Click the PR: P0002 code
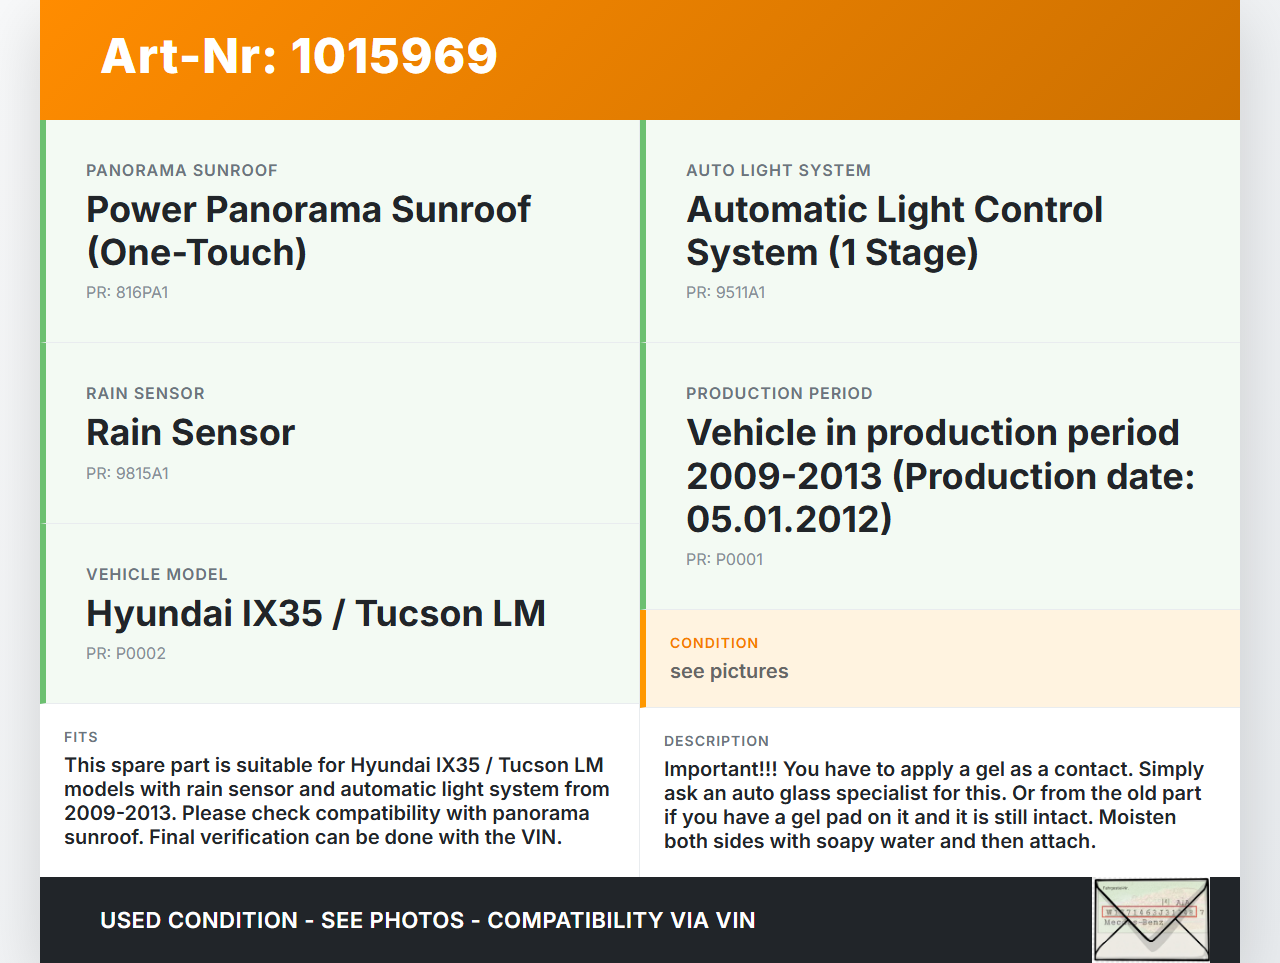 click(126, 654)
